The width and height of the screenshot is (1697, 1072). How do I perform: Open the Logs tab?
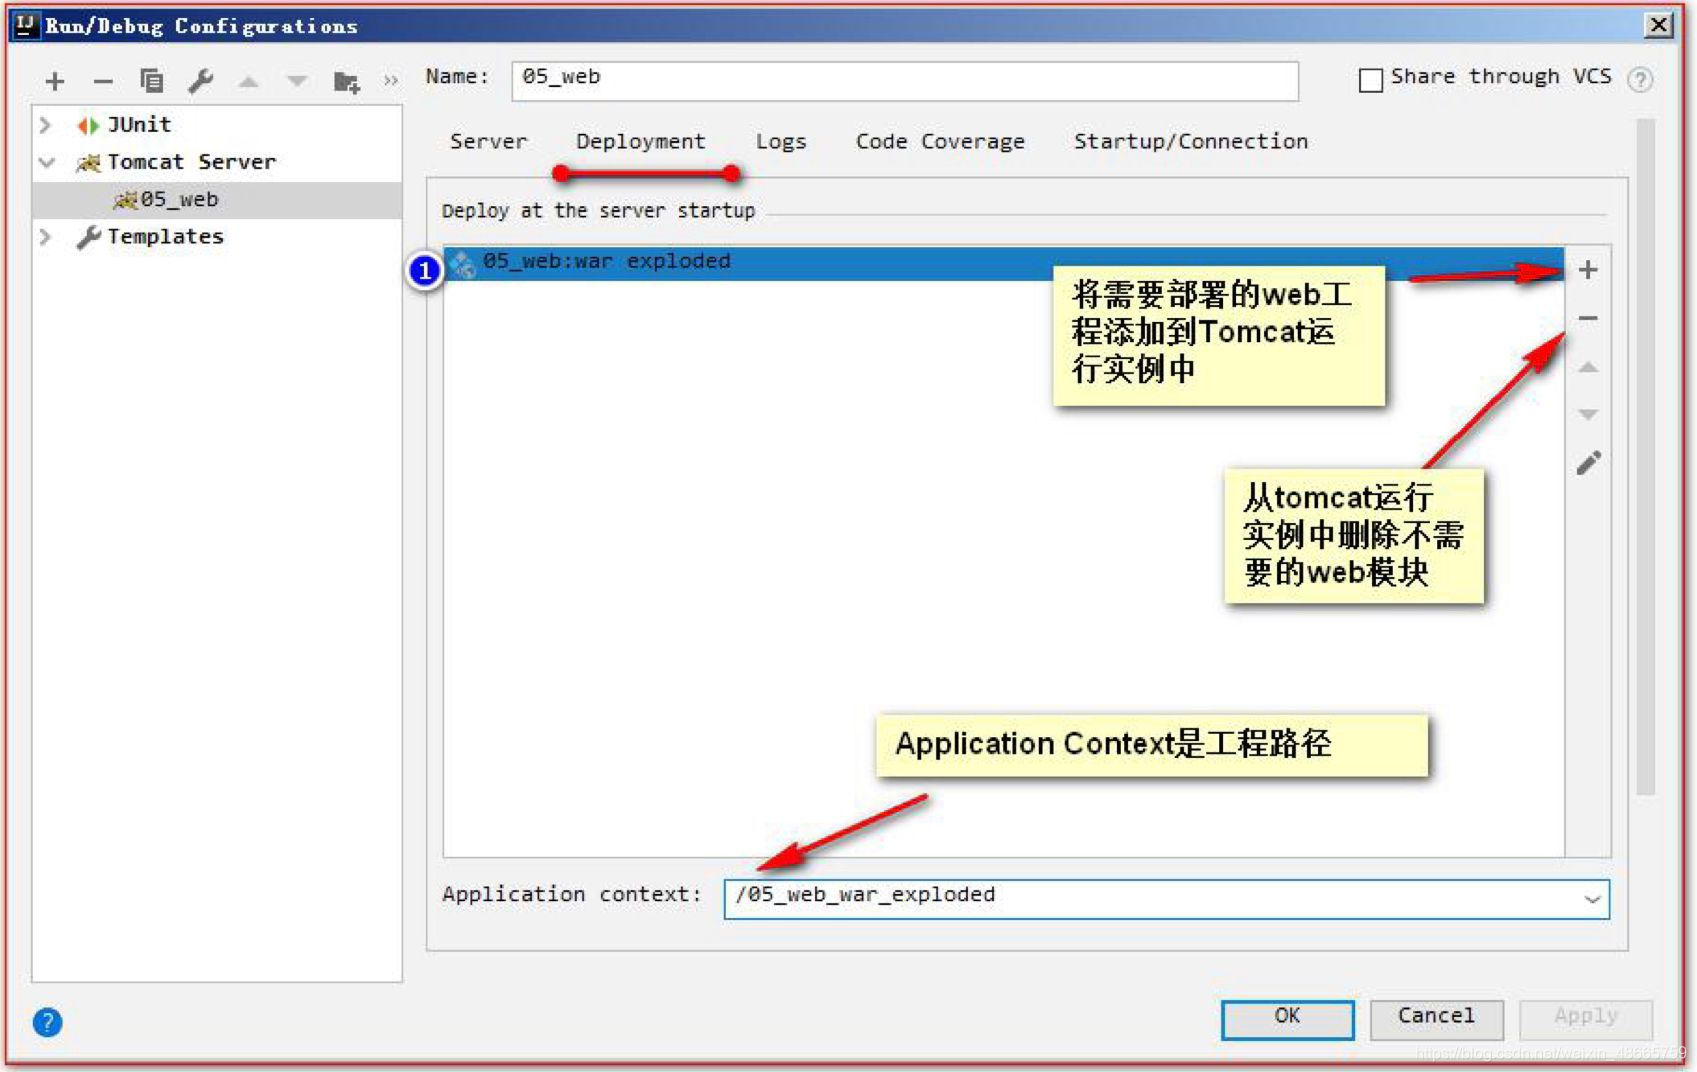click(x=781, y=142)
